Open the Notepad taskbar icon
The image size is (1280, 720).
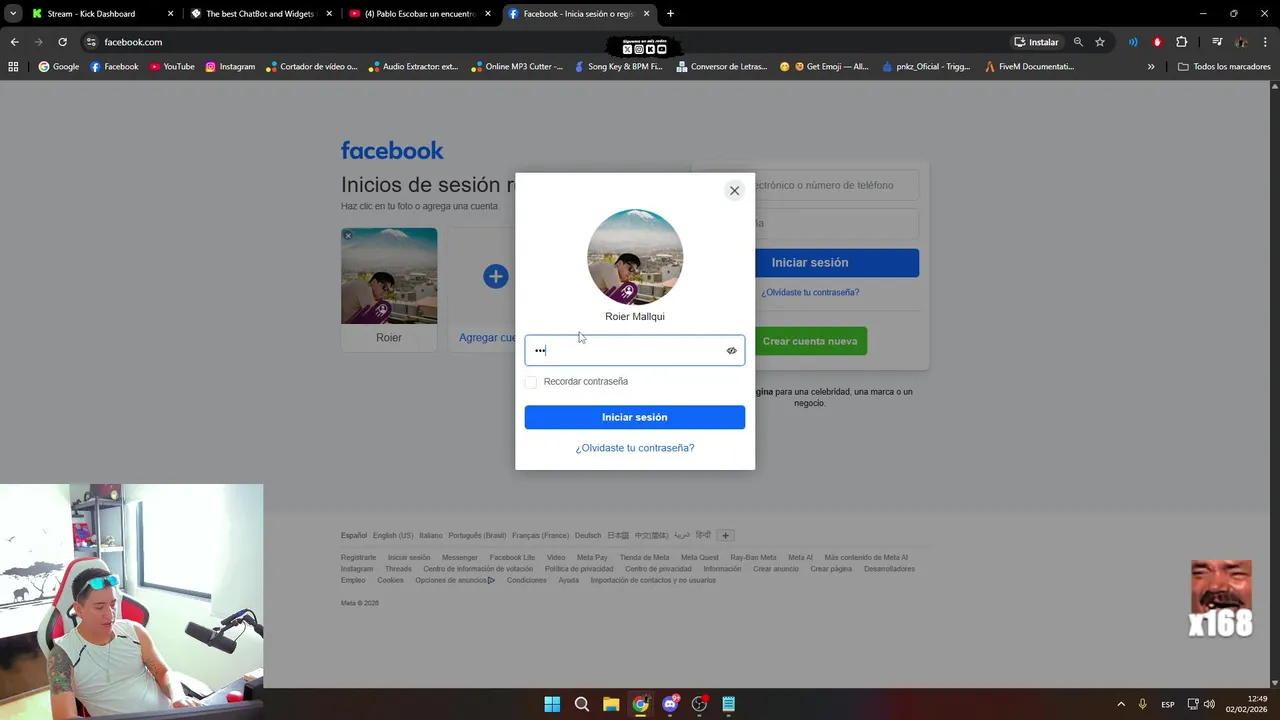729,704
